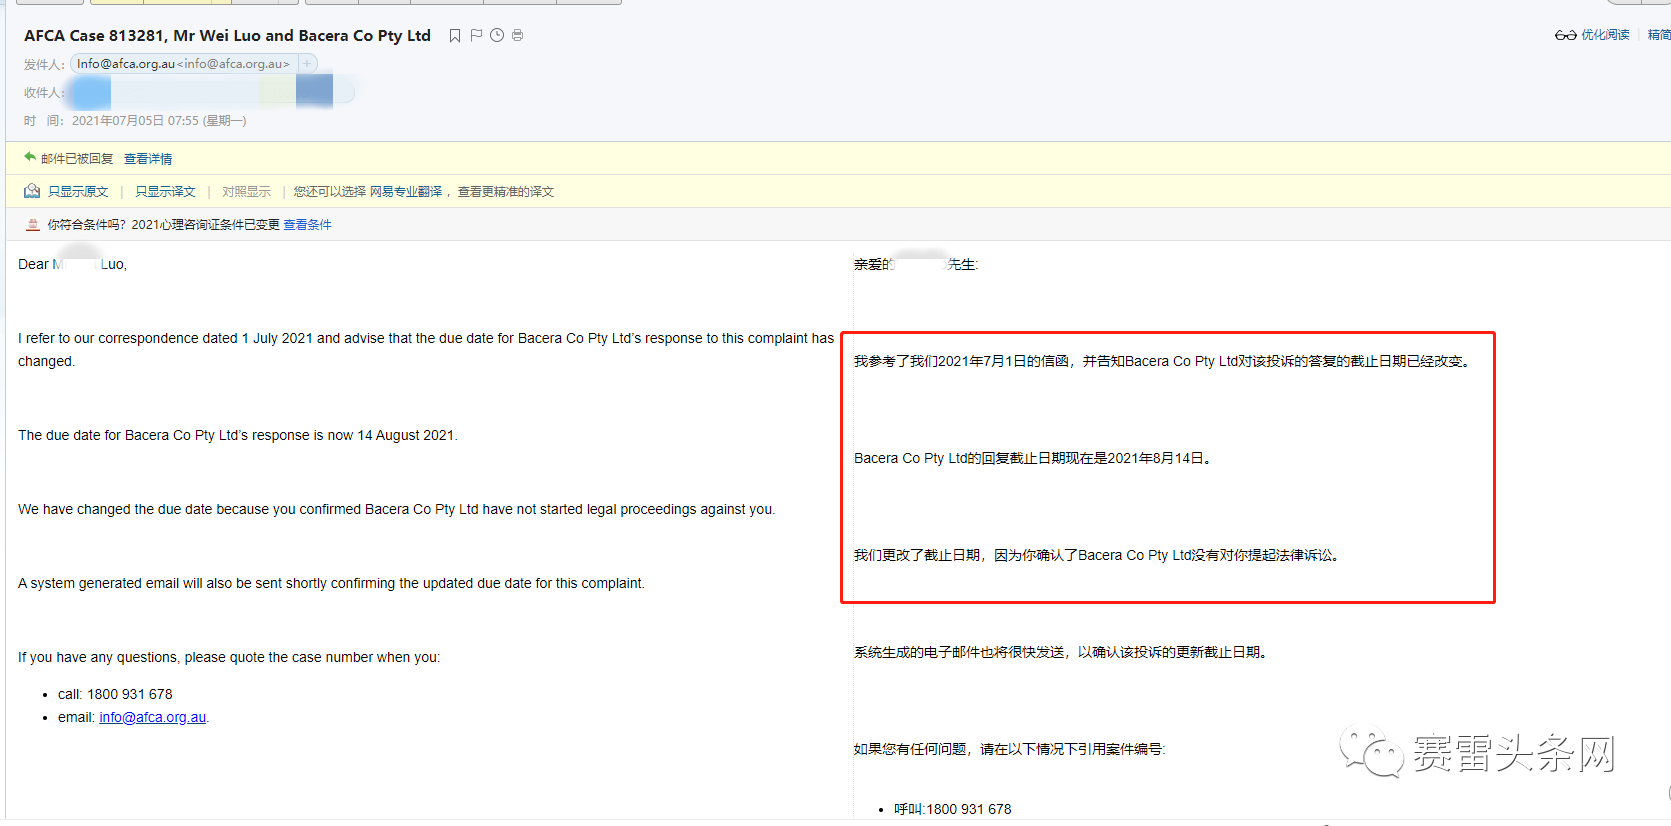The width and height of the screenshot is (1671, 826).
Task: Click the glasses icon for optimized reading
Action: (1565, 35)
